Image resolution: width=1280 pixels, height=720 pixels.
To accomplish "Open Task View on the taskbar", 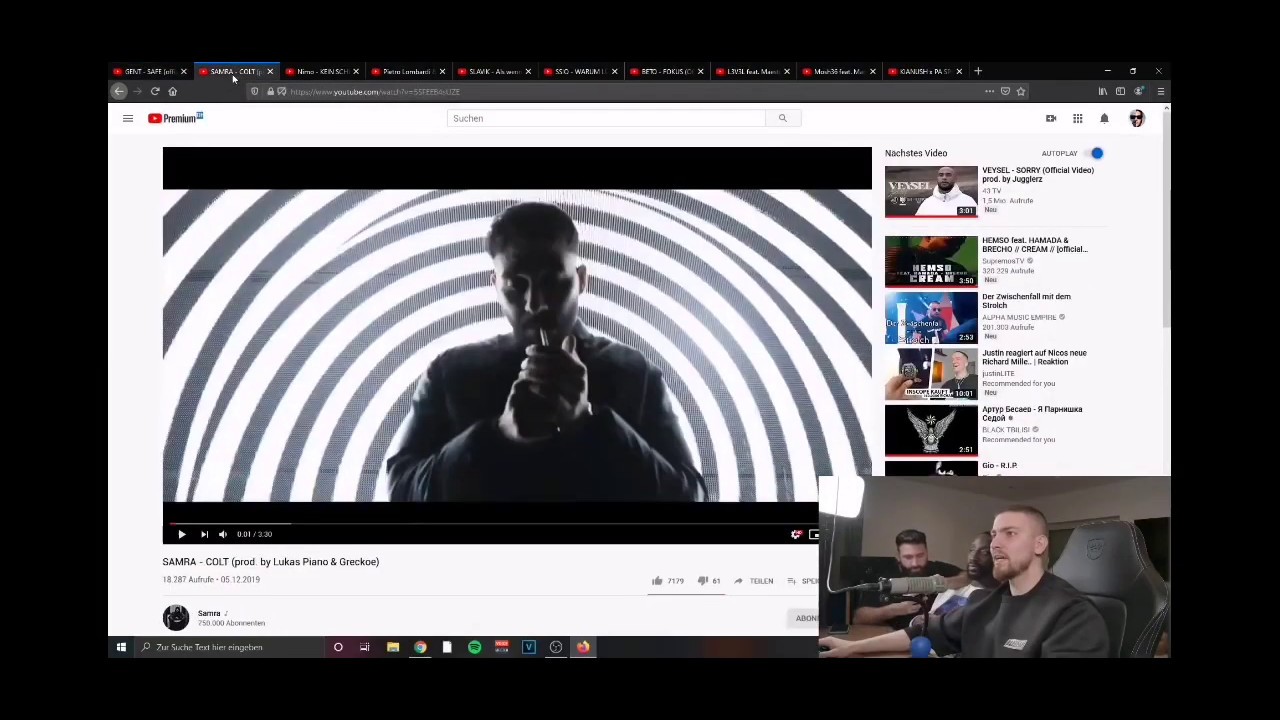I will click(365, 647).
